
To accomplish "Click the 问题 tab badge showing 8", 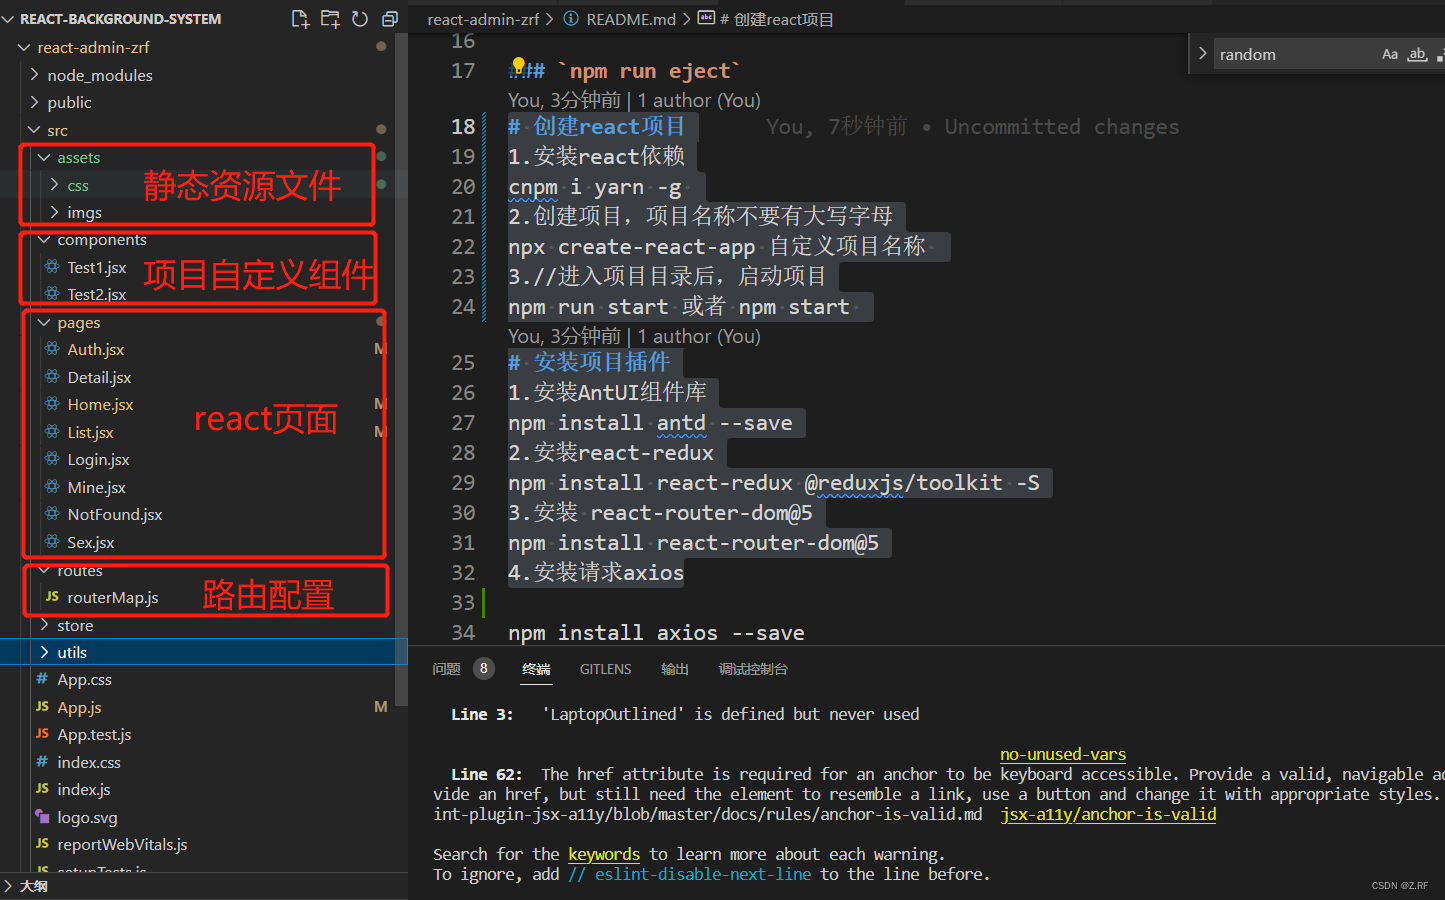I will (x=484, y=668).
